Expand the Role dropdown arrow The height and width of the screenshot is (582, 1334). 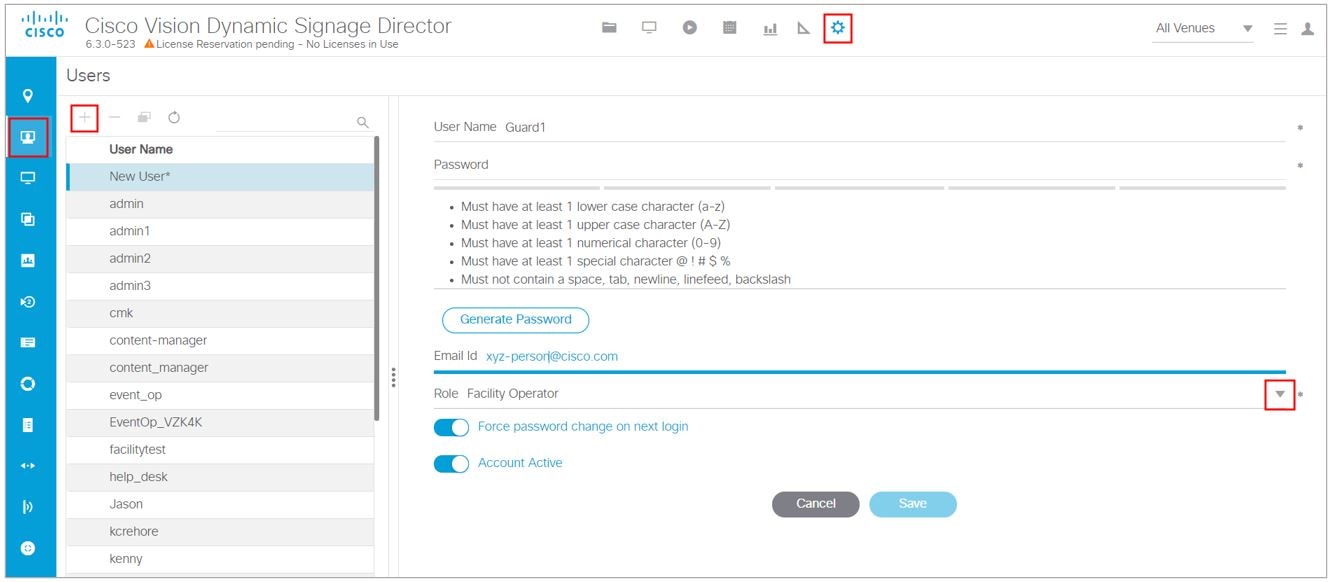[x=1279, y=394]
